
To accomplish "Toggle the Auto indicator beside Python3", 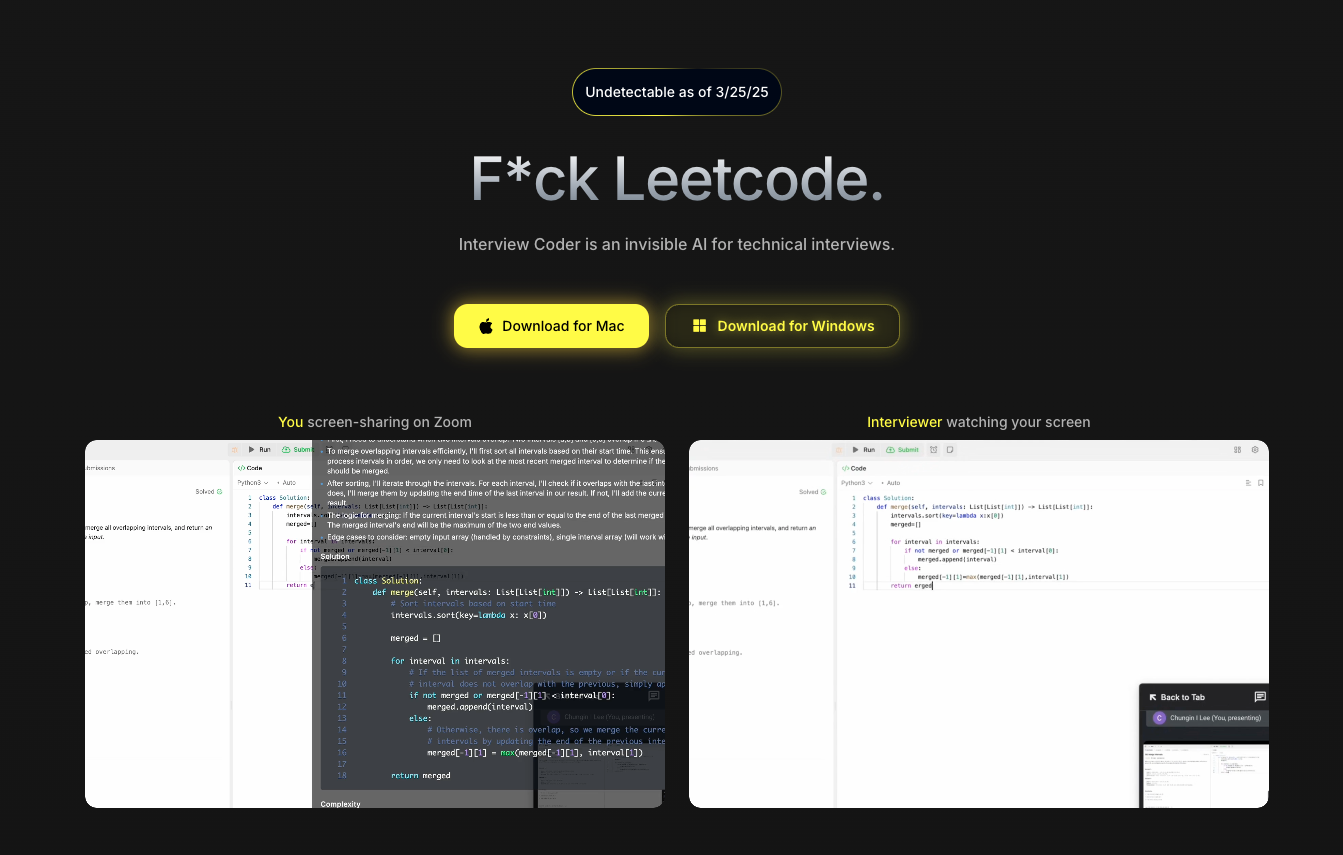I will [x=892, y=482].
